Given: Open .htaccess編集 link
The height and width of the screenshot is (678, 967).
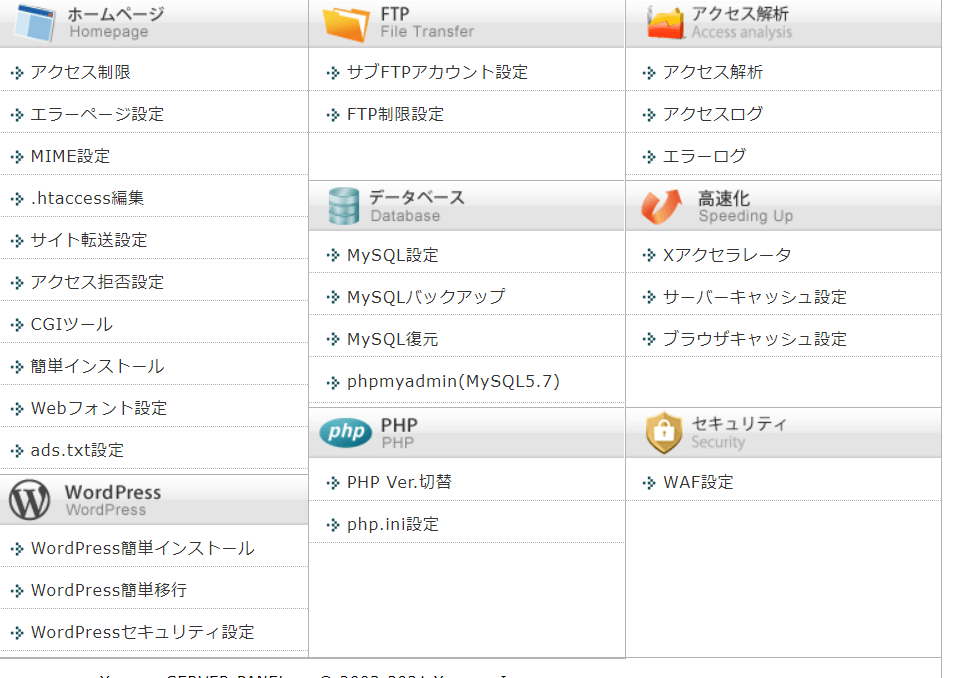Looking at the screenshot, I should (x=87, y=198).
